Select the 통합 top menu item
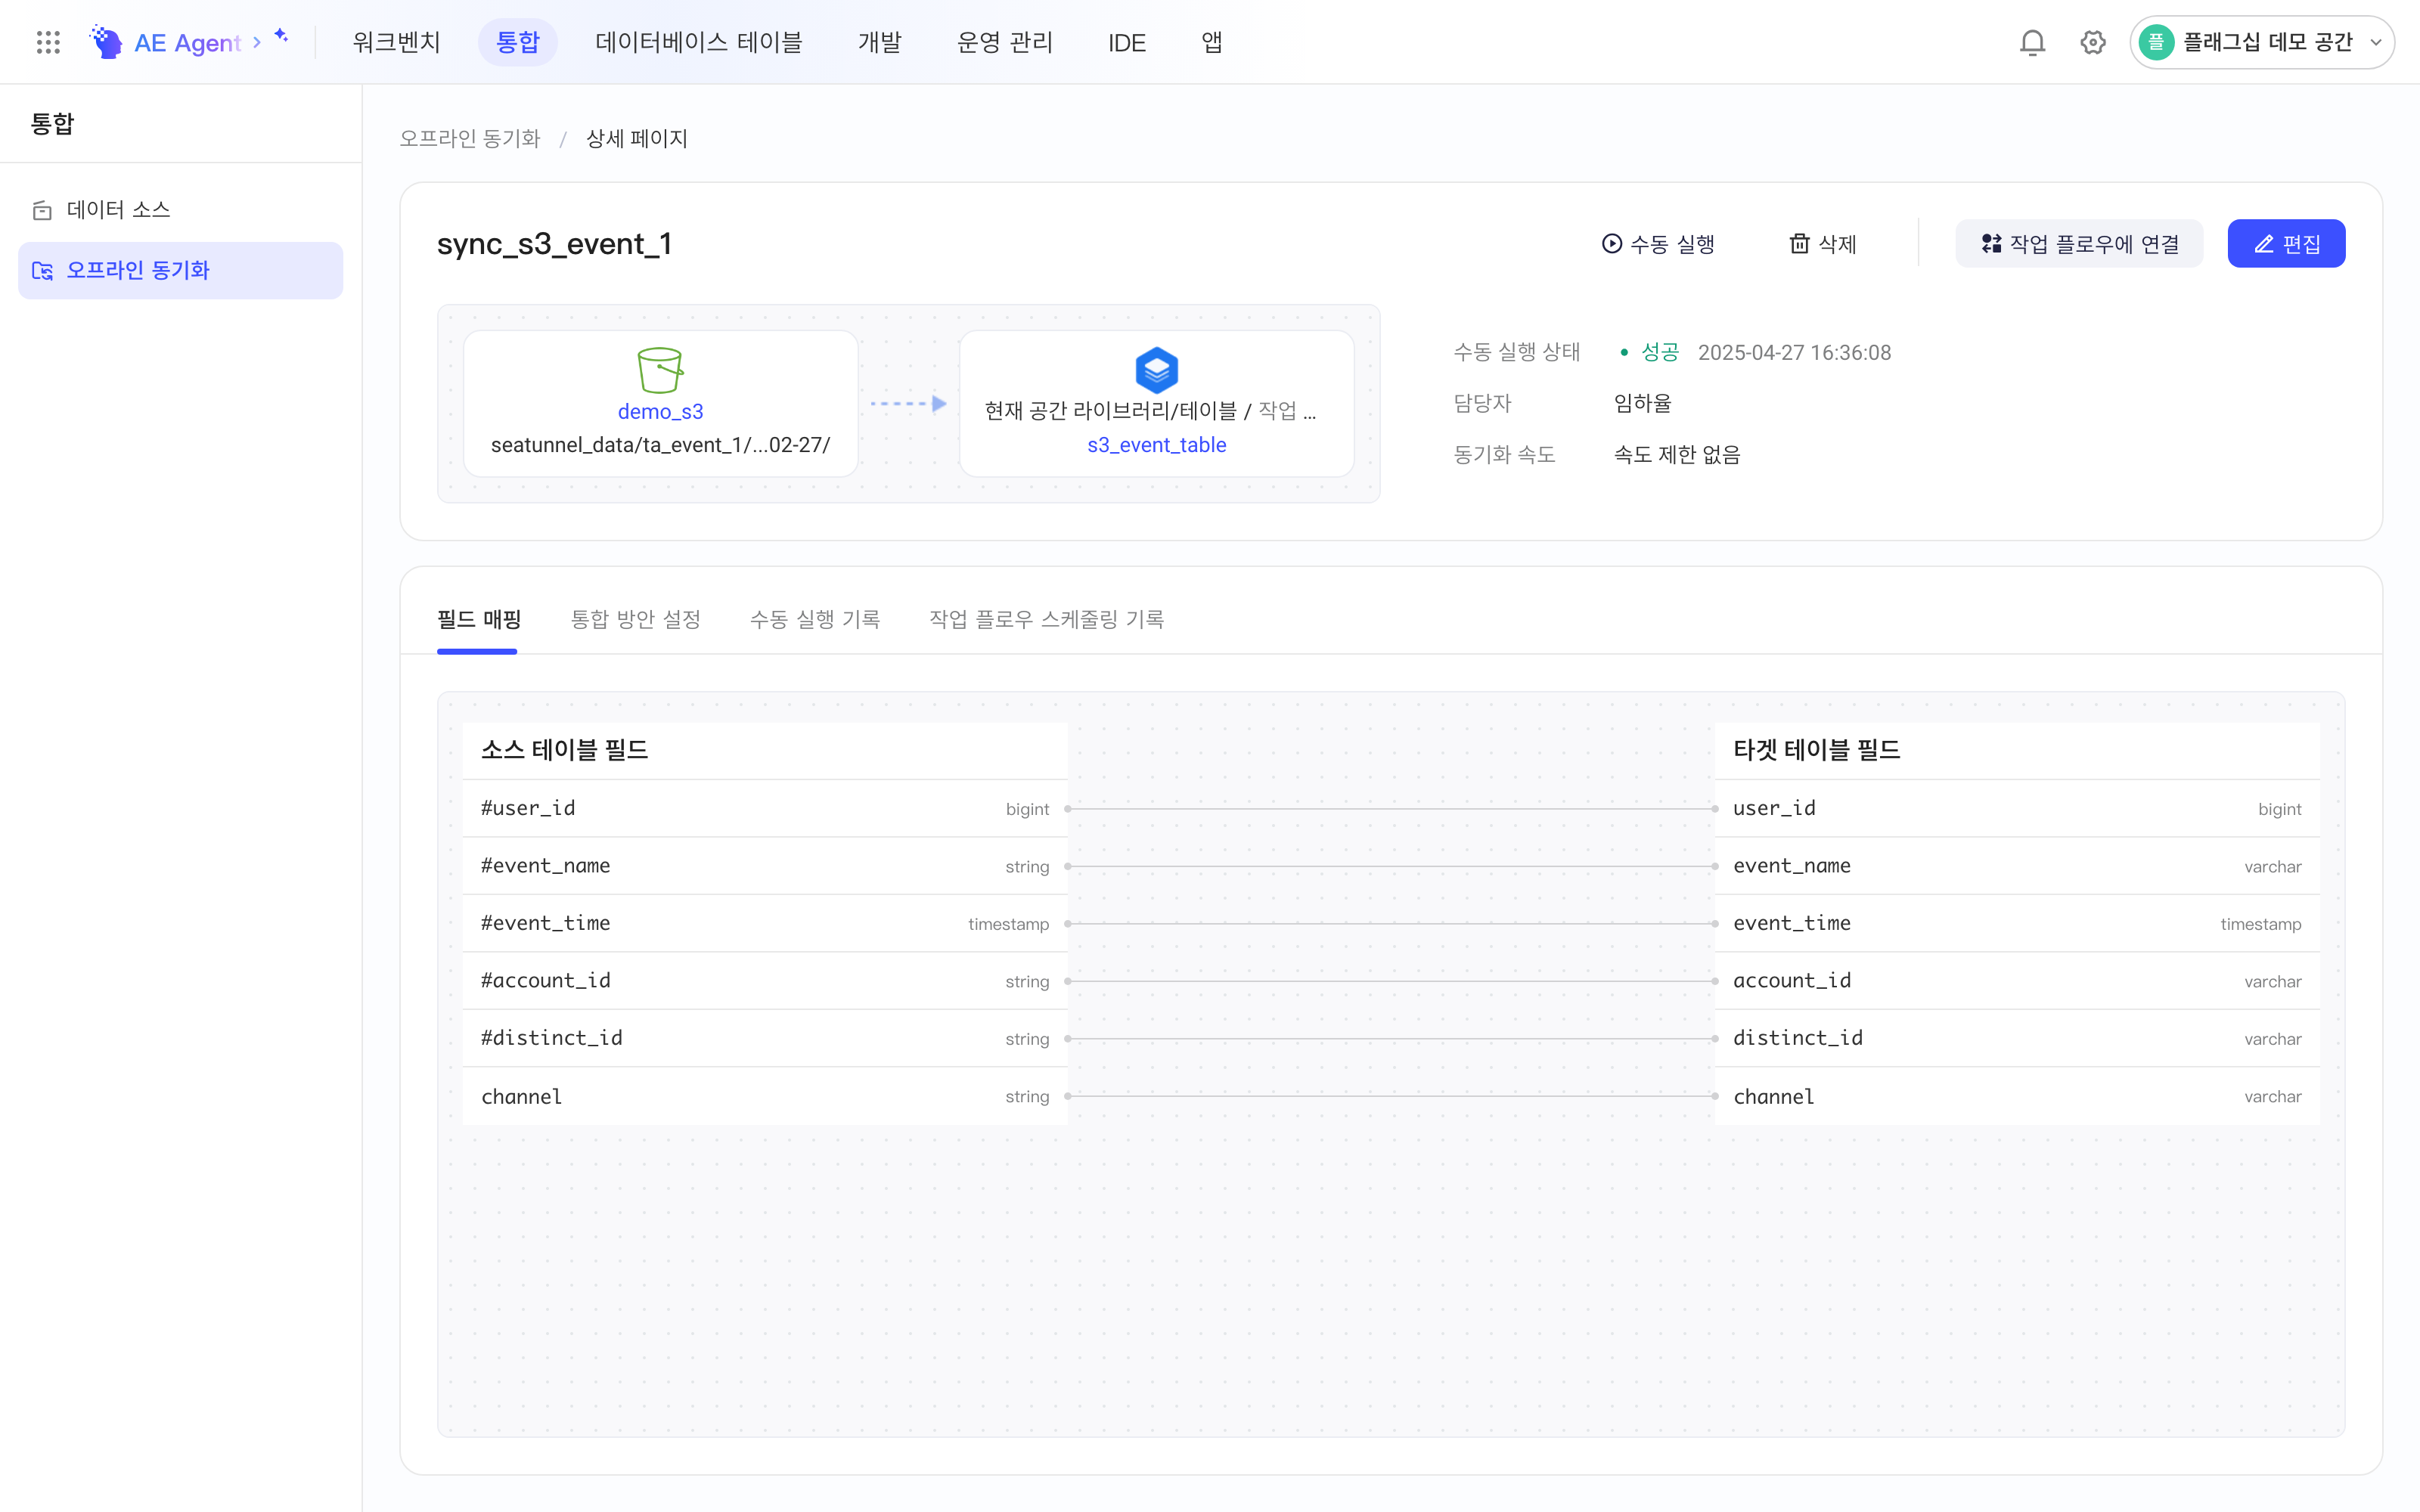 [518, 42]
